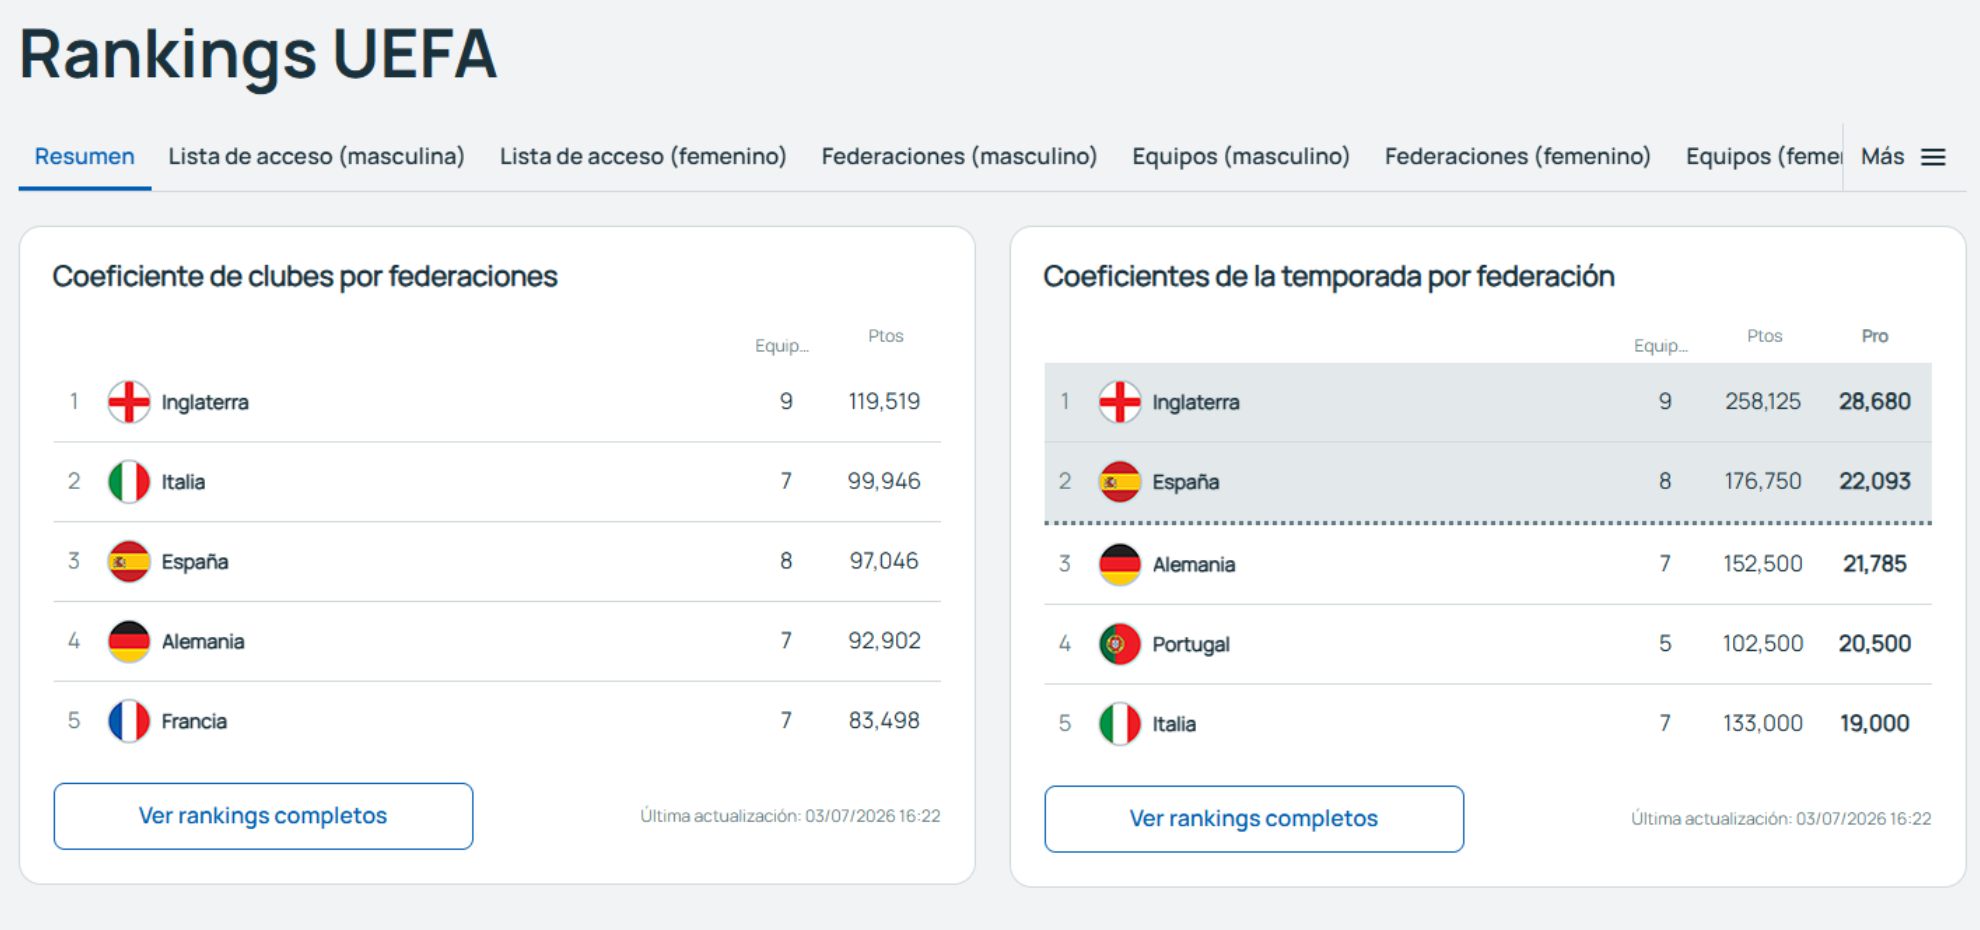Click Portugal flag icon
This screenshot has height=930, width=1980.
tap(1120, 644)
